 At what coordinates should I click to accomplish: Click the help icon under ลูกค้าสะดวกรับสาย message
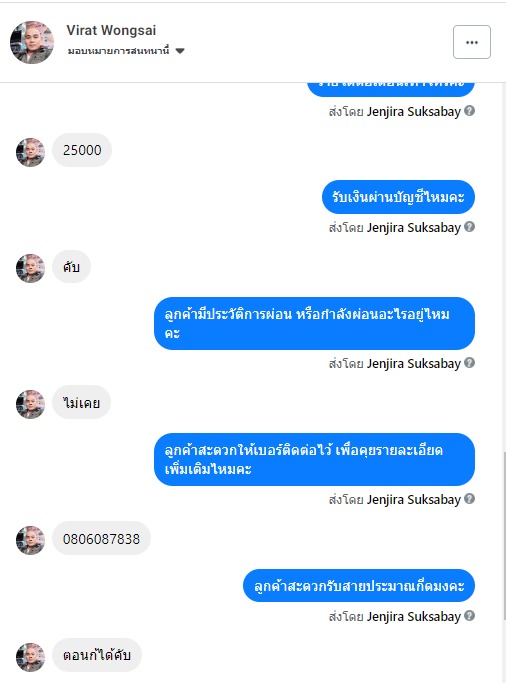click(x=469, y=616)
